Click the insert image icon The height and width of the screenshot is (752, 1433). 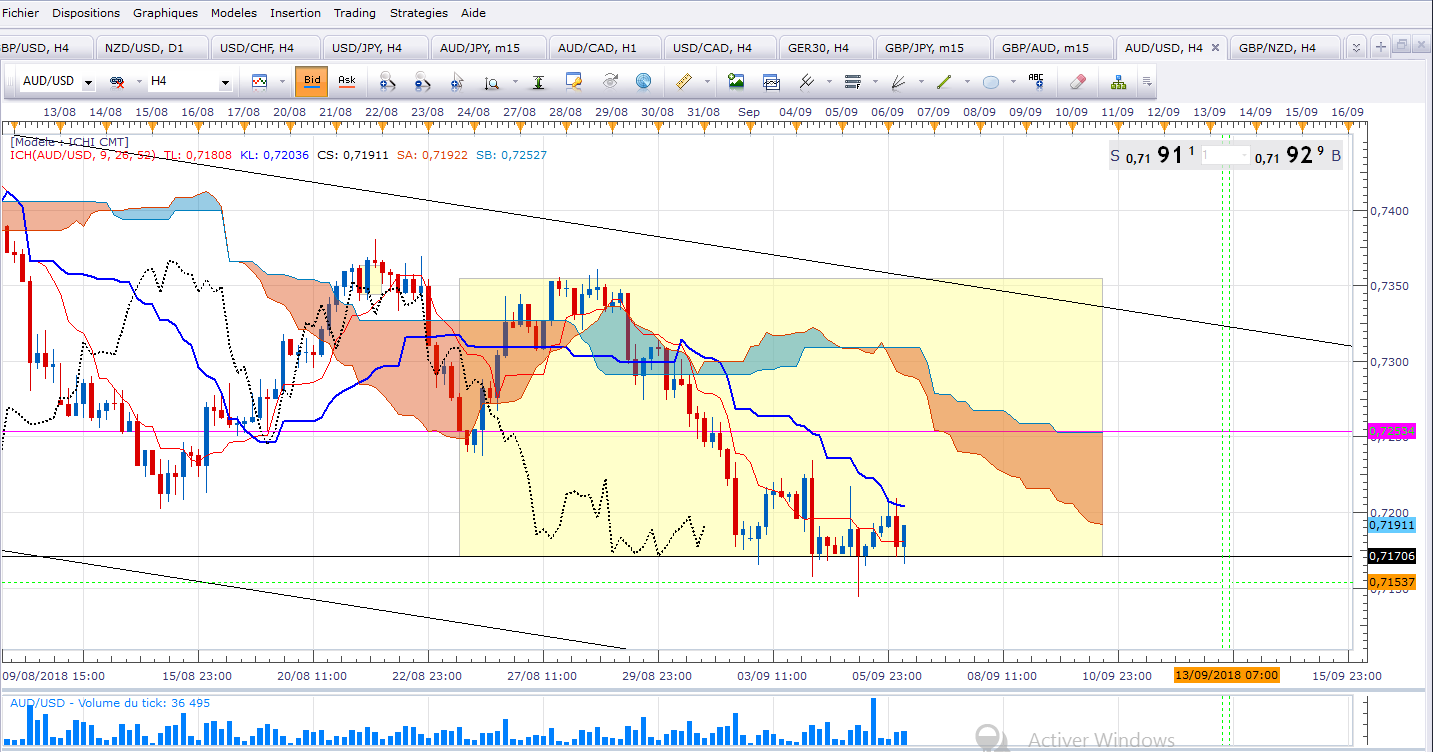click(x=736, y=81)
